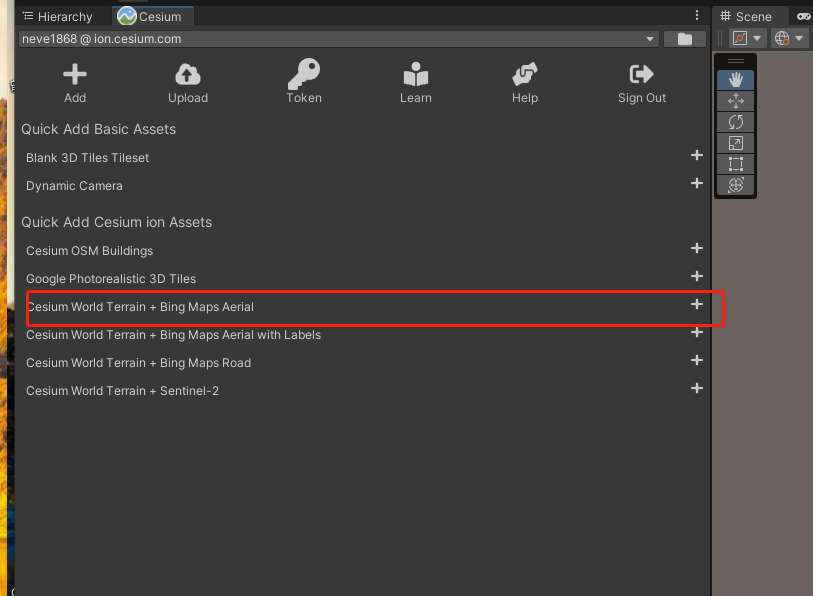The height and width of the screenshot is (596, 813).
Task: Open the Learn documentation button
Action: click(415, 74)
